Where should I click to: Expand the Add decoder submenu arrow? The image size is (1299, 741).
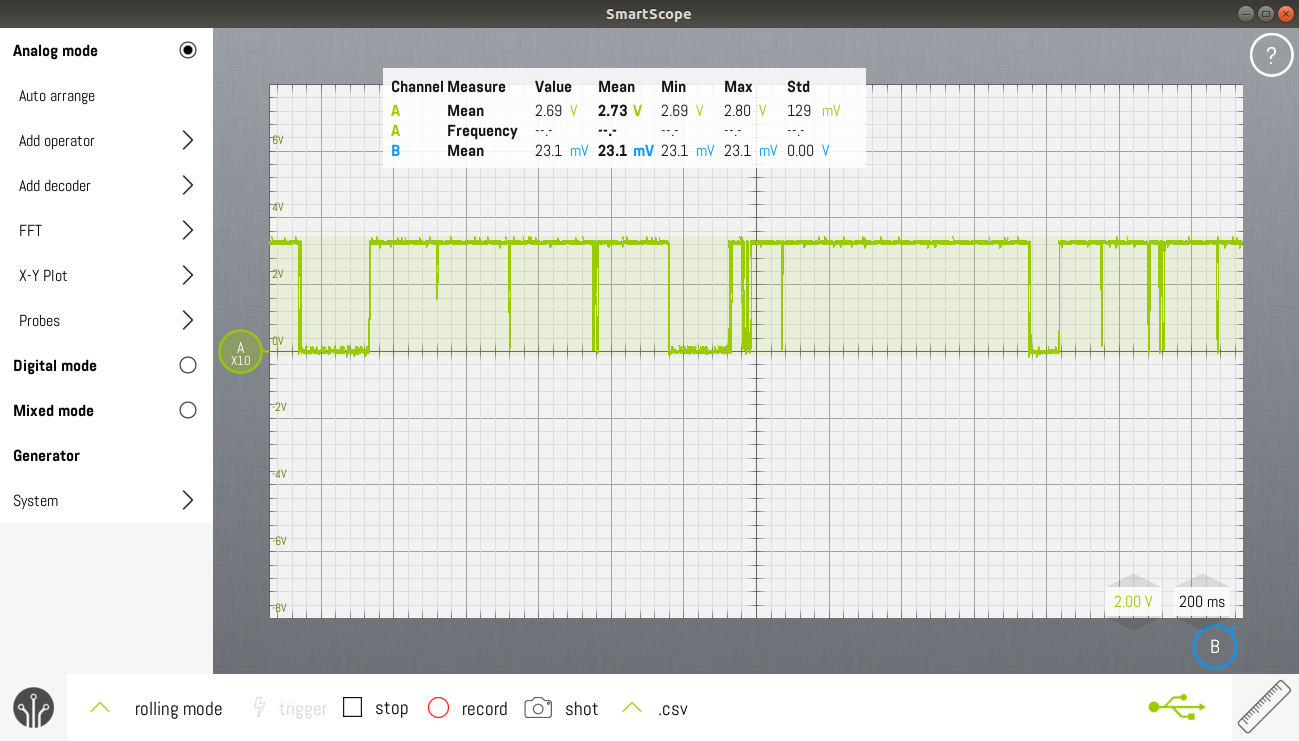point(188,185)
